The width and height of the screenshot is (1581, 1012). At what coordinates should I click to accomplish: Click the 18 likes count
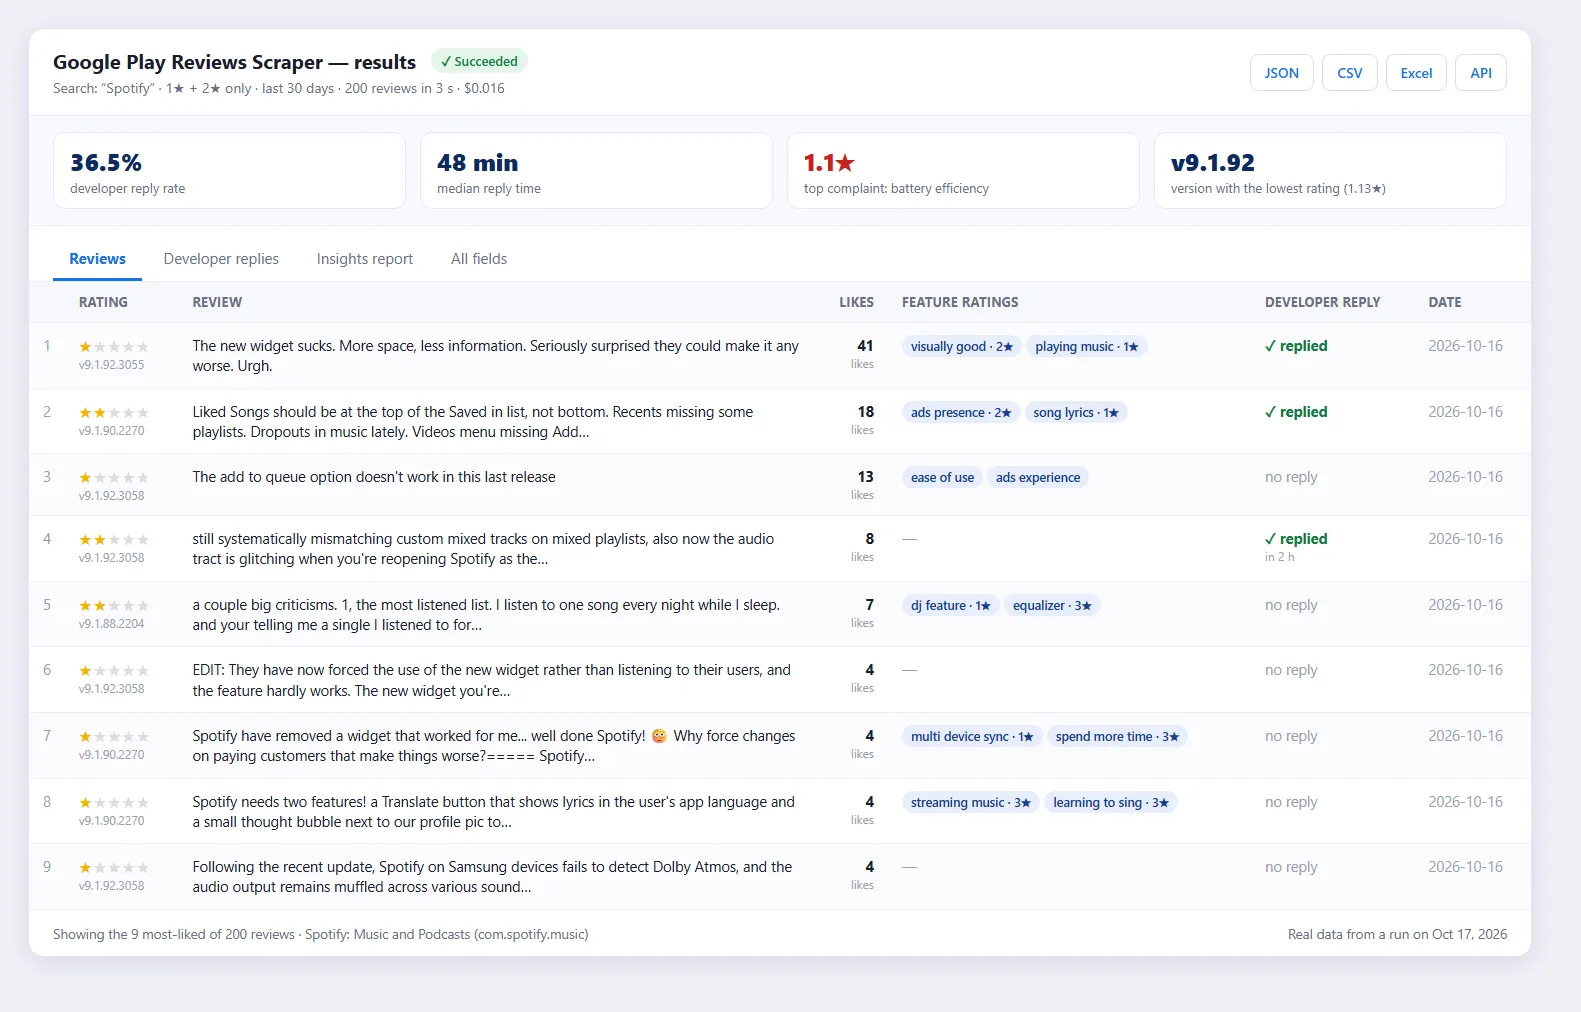[865, 412]
